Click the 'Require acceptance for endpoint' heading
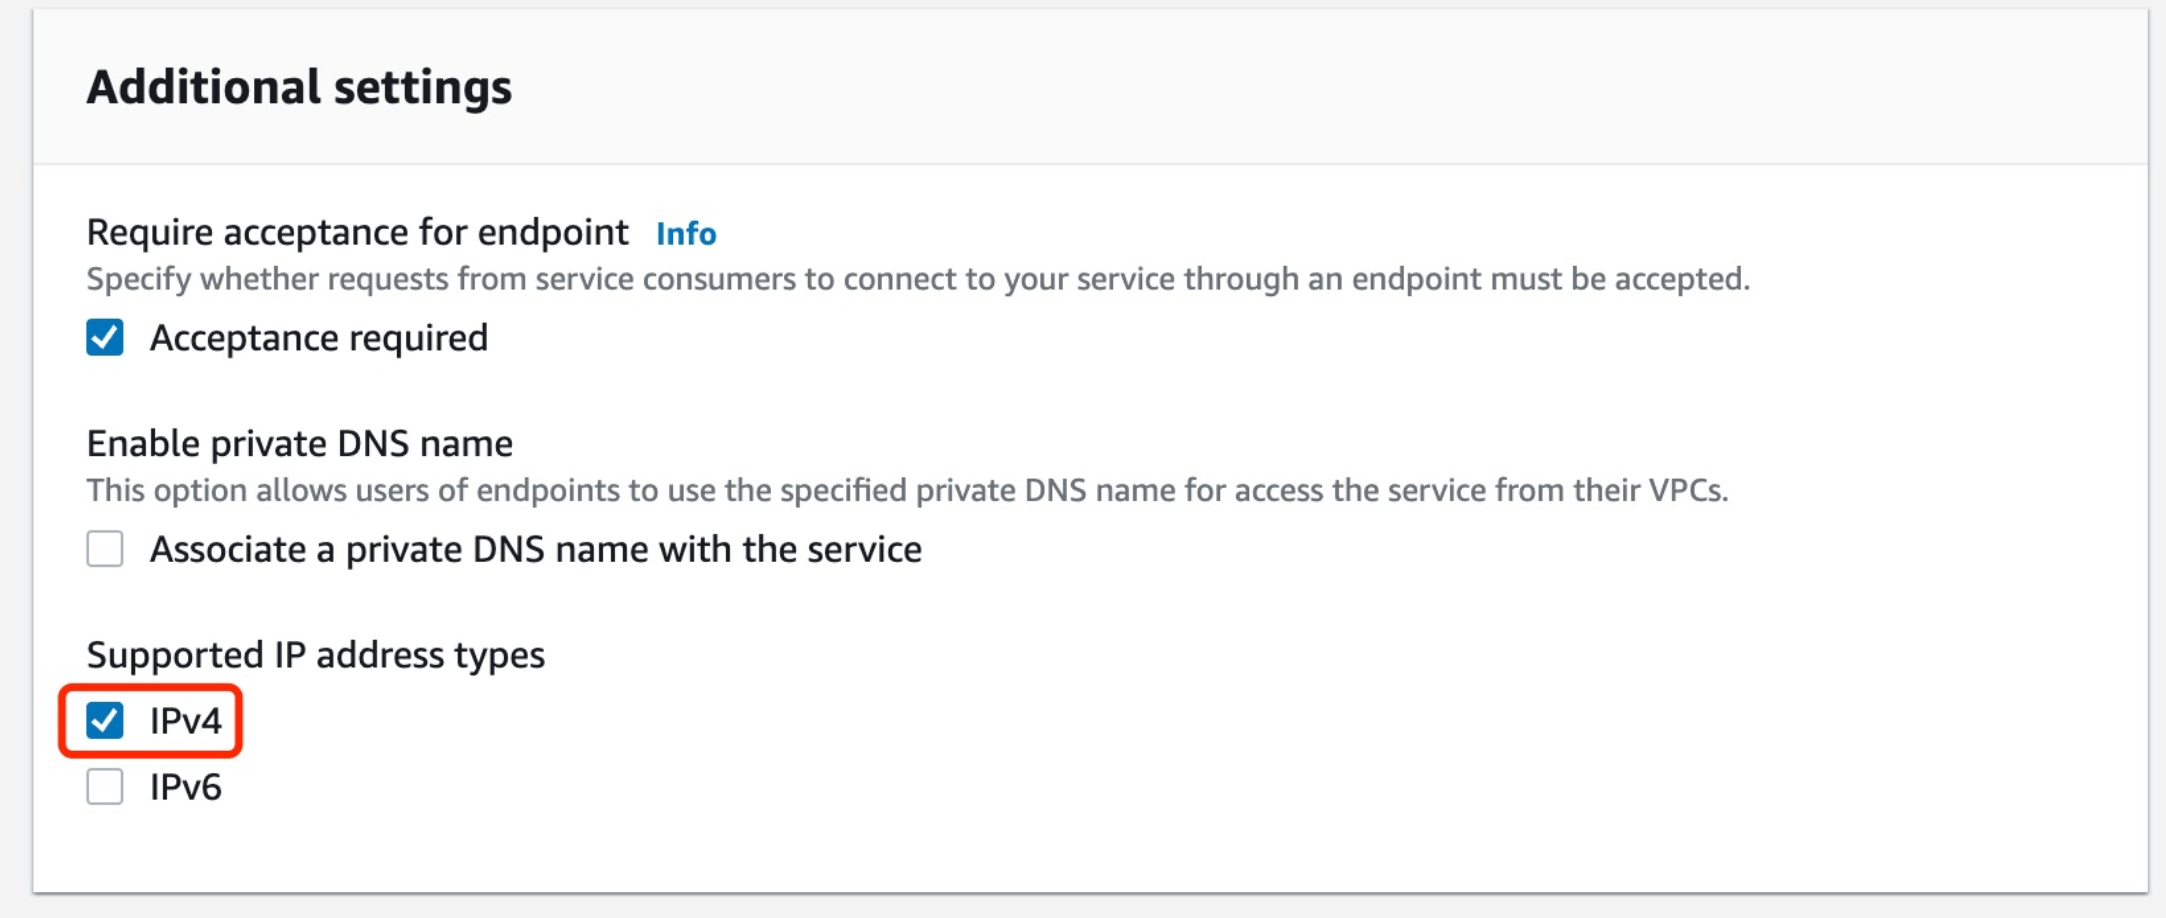This screenshot has width=2166, height=918. (x=357, y=232)
